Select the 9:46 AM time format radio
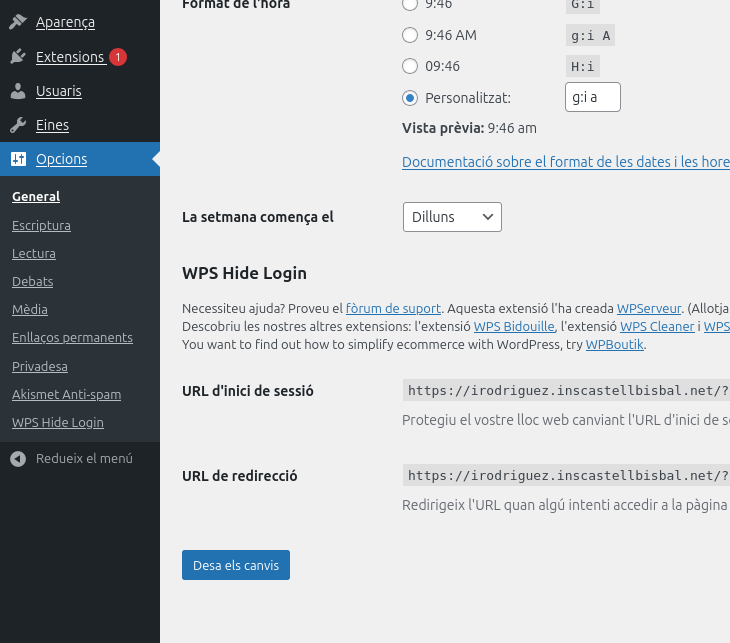 pos(410,36)
